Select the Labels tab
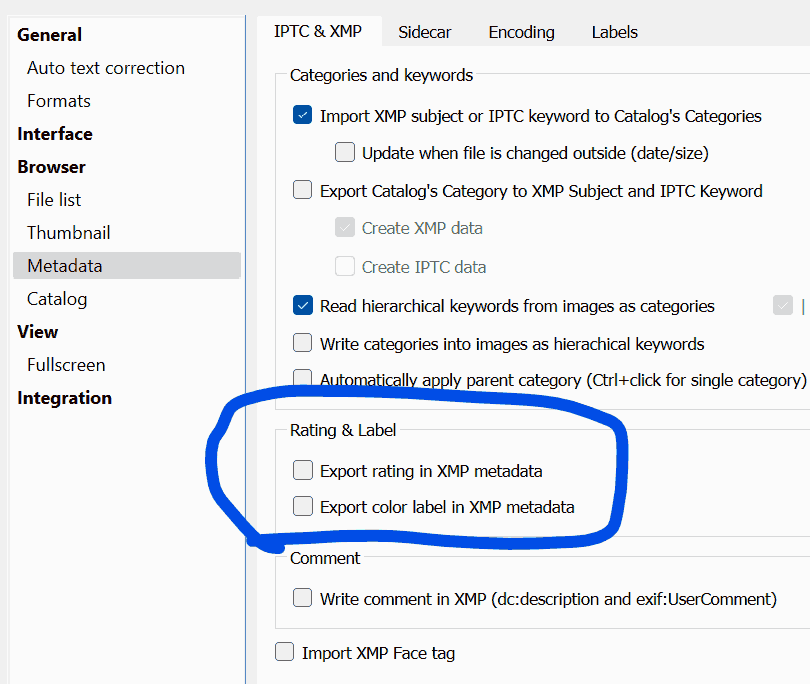 [x=614, y=32]
